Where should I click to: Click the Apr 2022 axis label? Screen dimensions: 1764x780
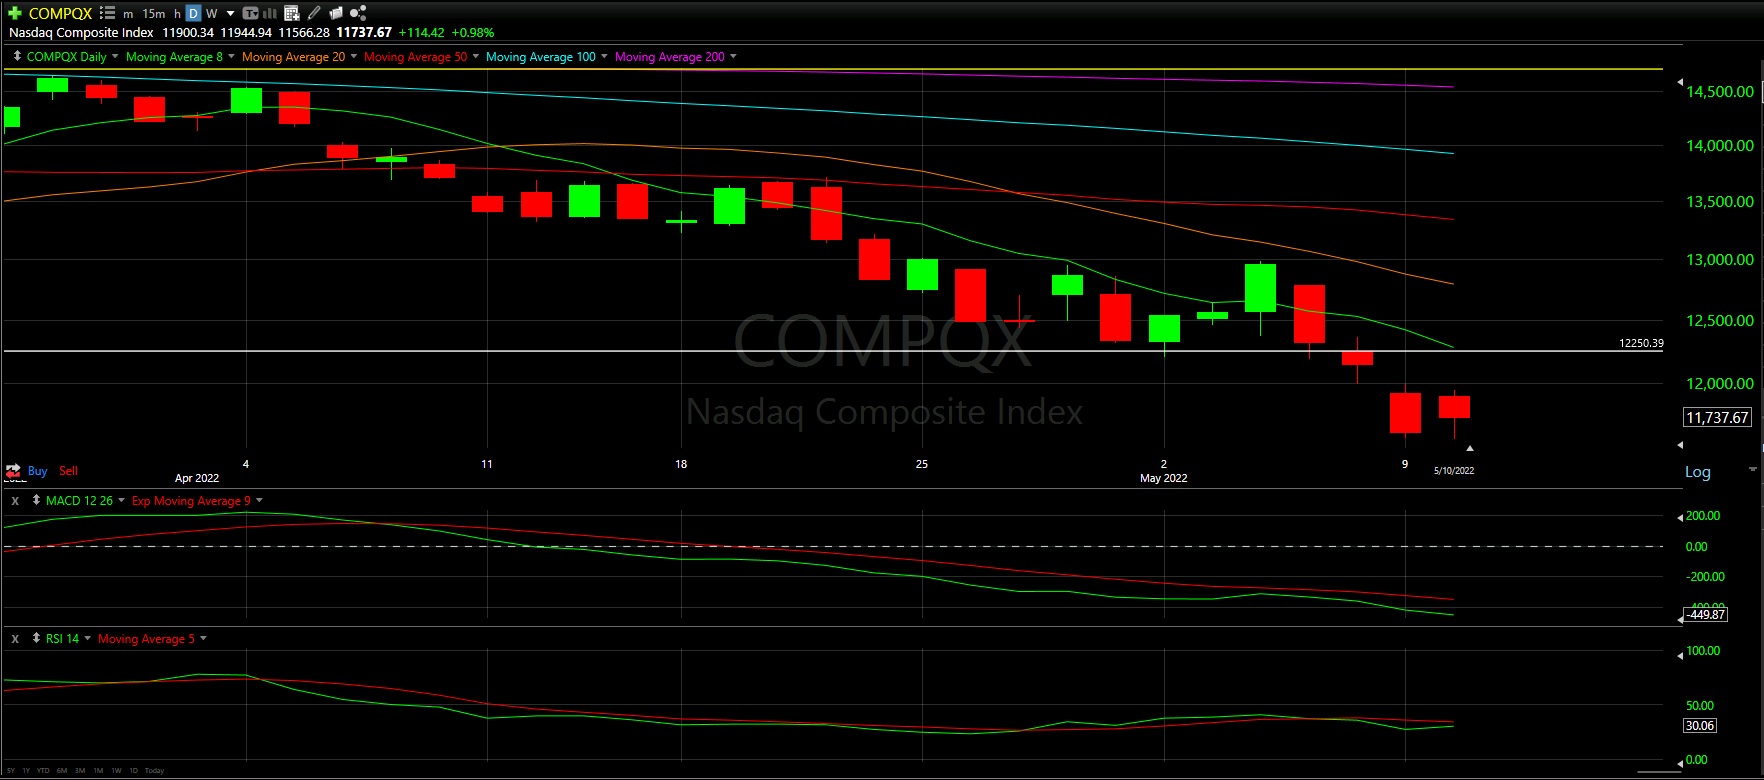197,478
